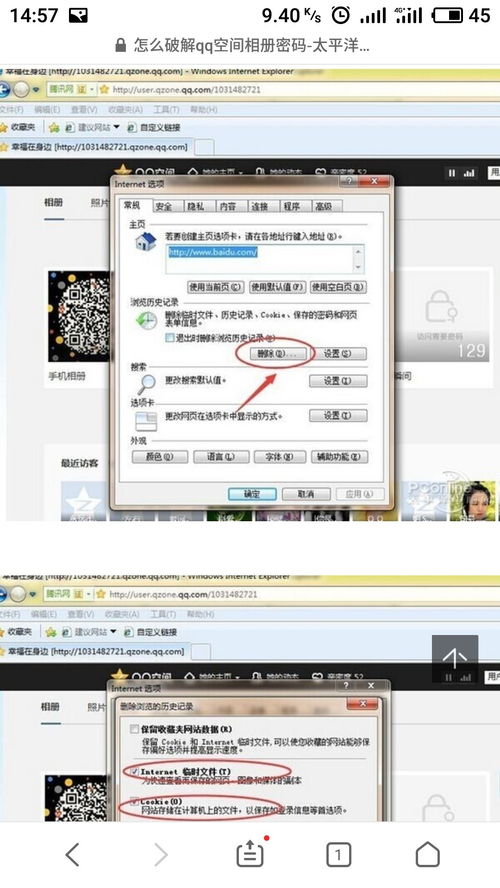Click the home page box scrollbar
The width and height of the screenshot is (500, 888).
(358, 259)
